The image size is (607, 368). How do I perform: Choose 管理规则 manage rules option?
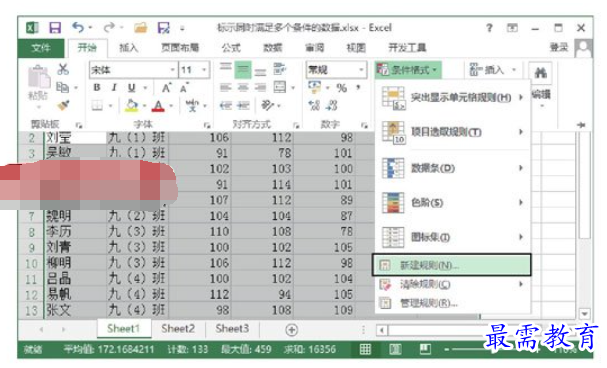click(x=452, y=303)
